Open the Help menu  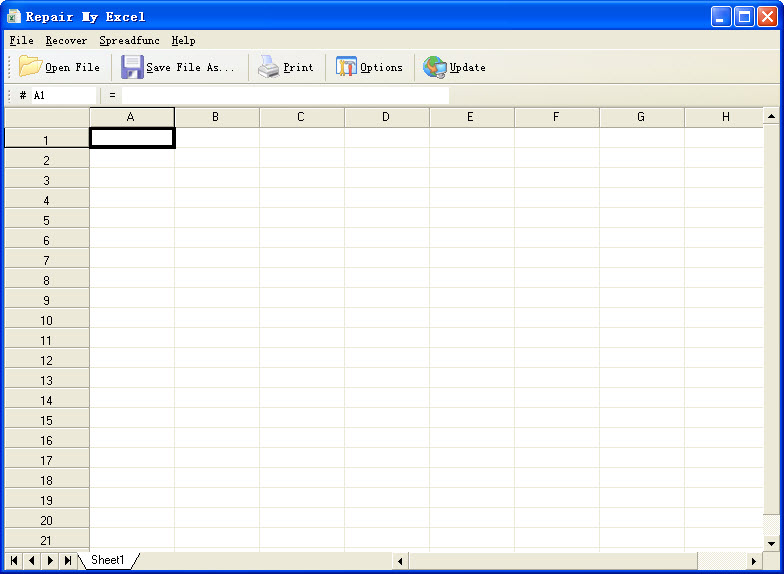coord(184,40)
